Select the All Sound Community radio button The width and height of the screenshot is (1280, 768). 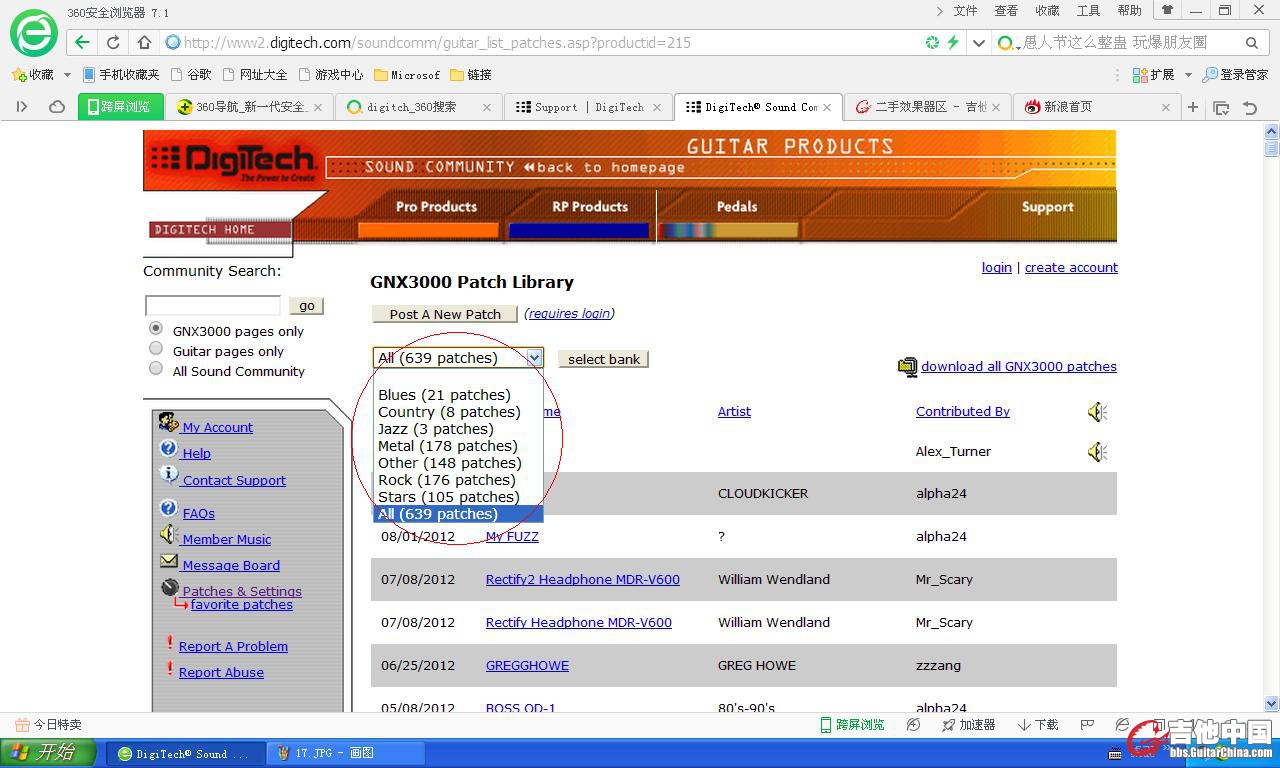click(x=156, y=369)
